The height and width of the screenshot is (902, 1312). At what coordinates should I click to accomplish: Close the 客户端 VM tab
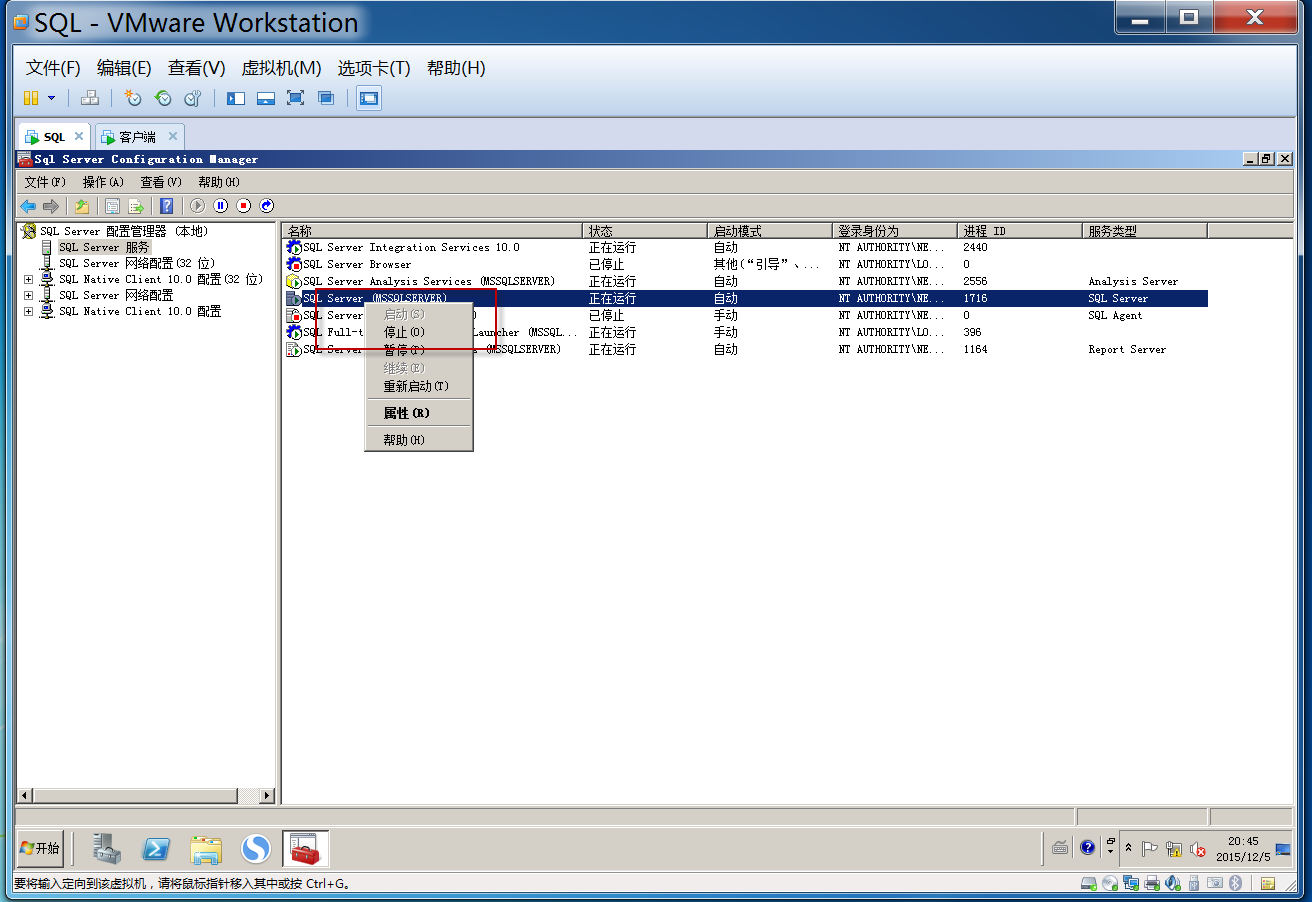[172, 136]
